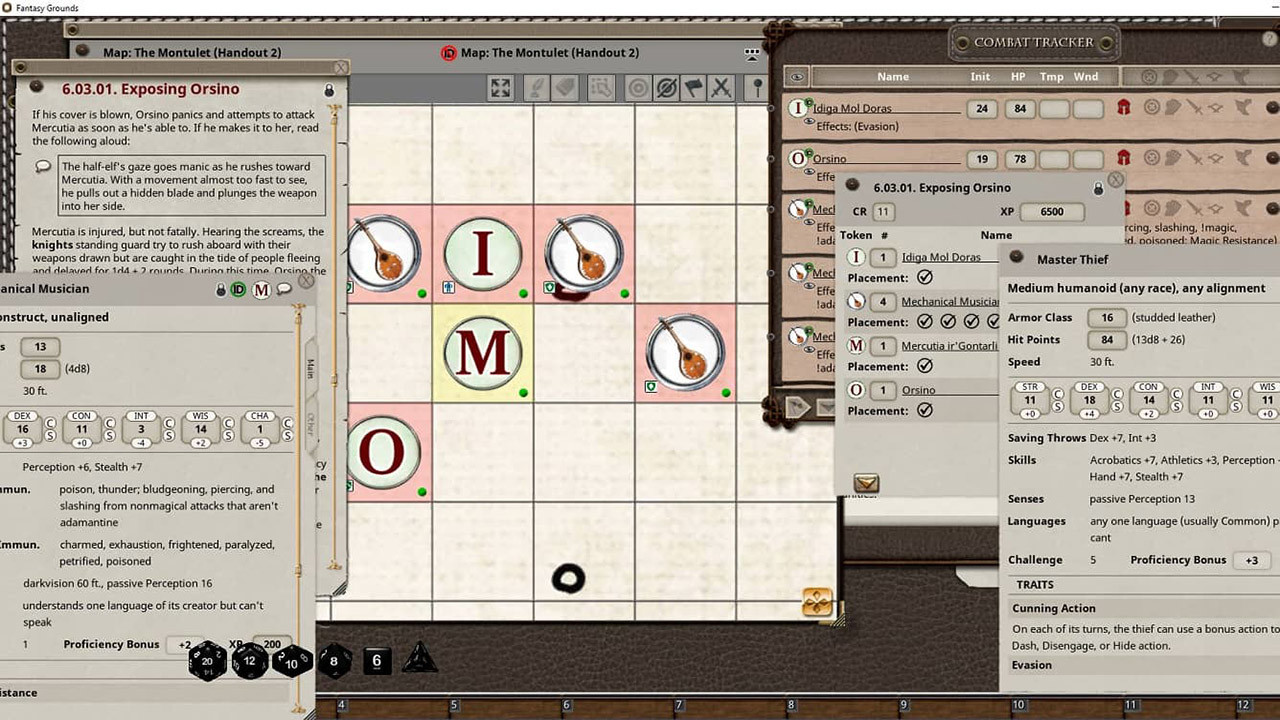The image size is (1280, 720).
Task: Select the crossed swords icon in map toolbar
Action: [x=721, y=88]
